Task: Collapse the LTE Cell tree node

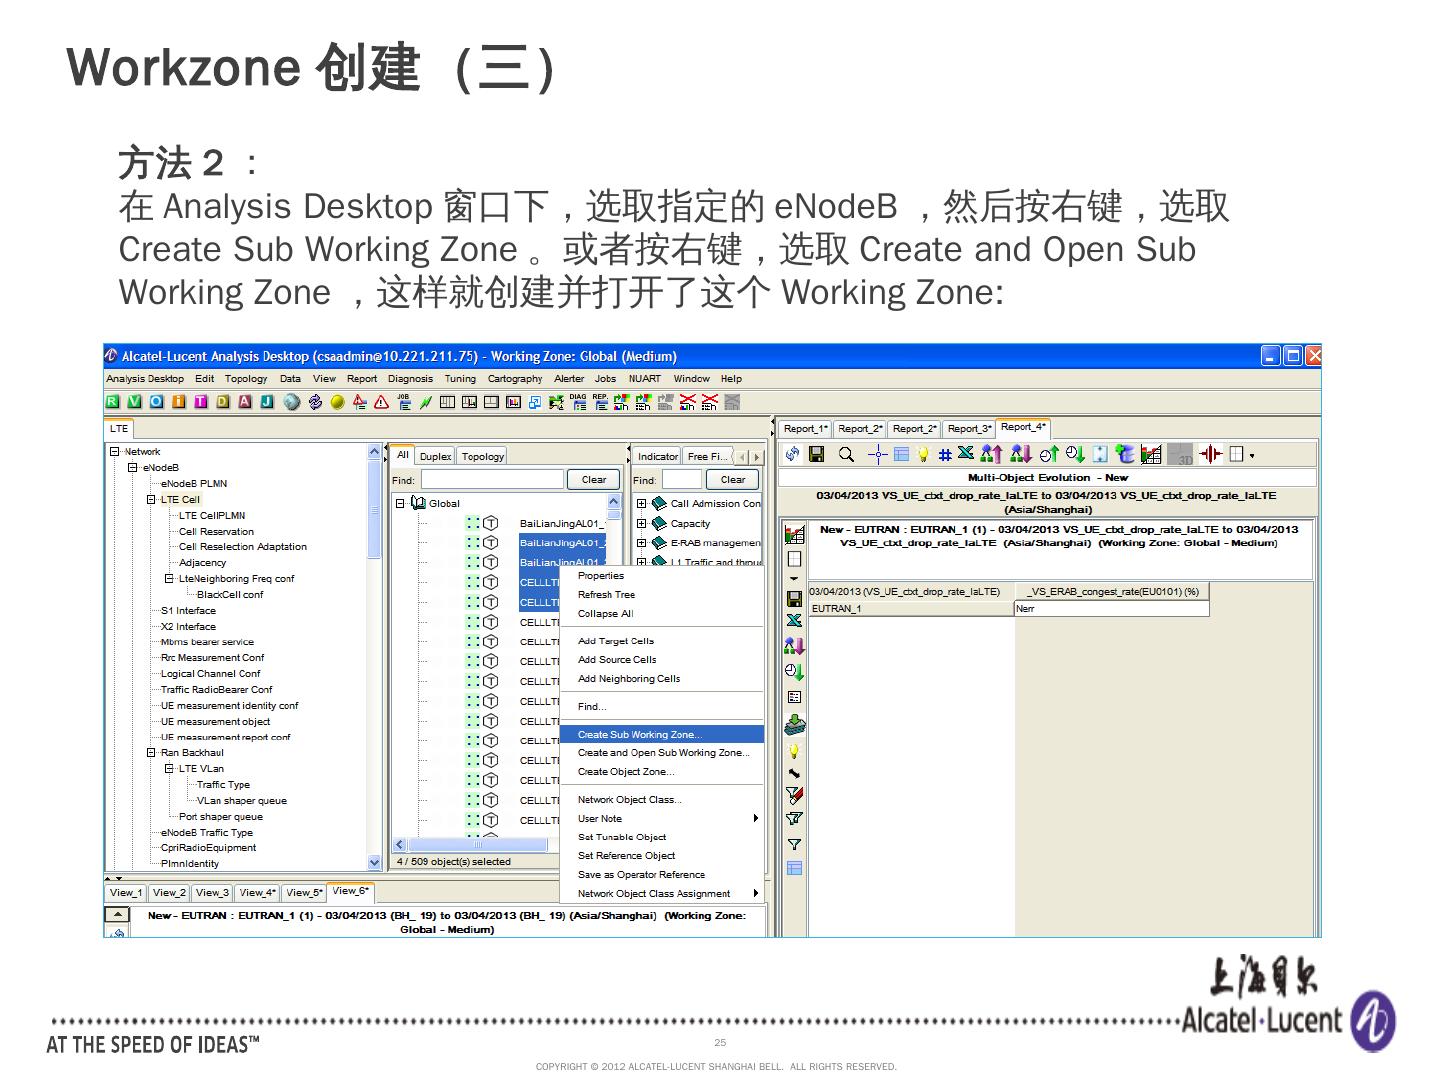Action: coord(151,500)
